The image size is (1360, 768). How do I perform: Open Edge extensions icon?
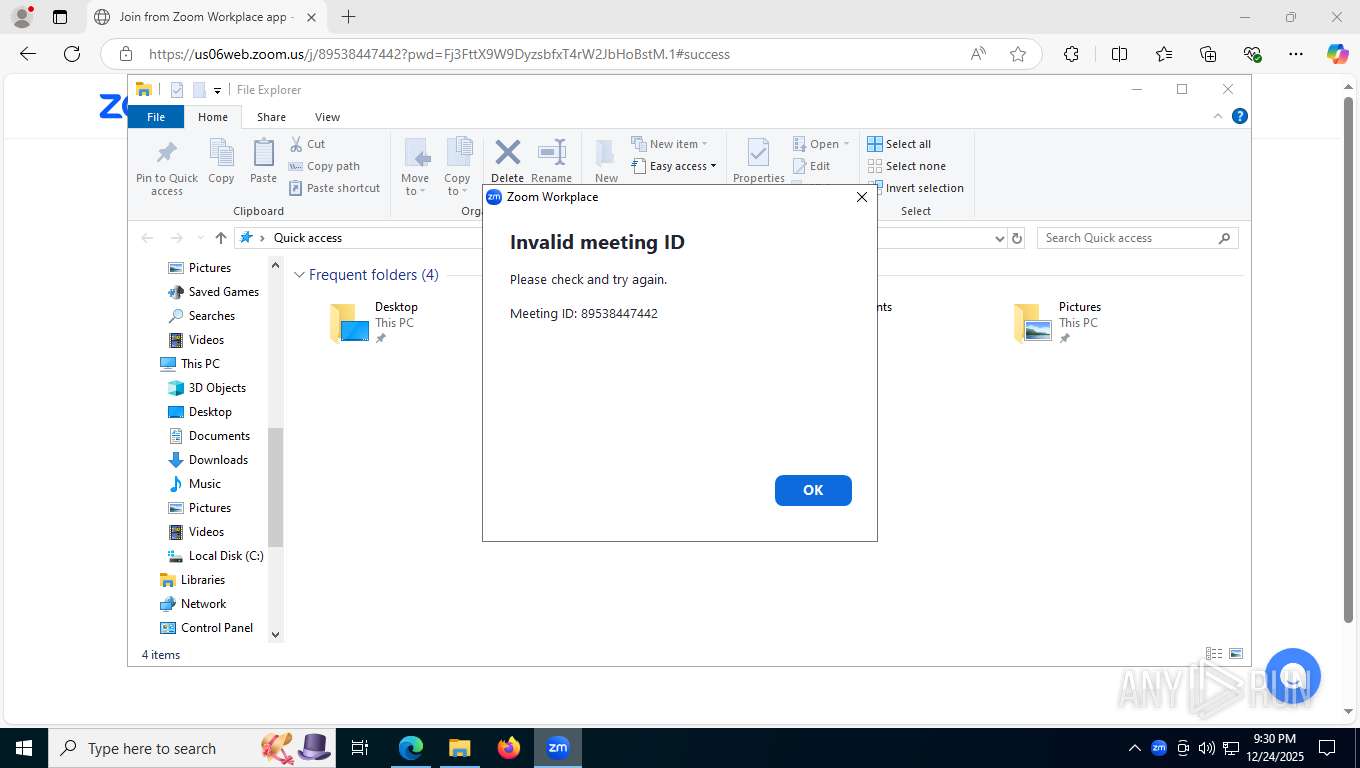[1071, 54]
